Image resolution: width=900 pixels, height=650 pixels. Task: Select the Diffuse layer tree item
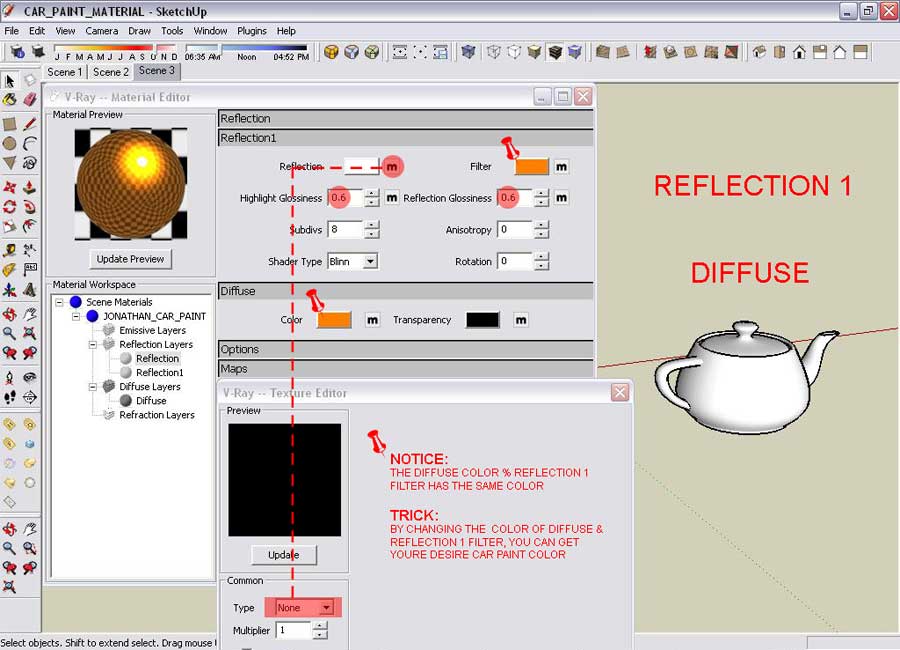tap(151, 401)
